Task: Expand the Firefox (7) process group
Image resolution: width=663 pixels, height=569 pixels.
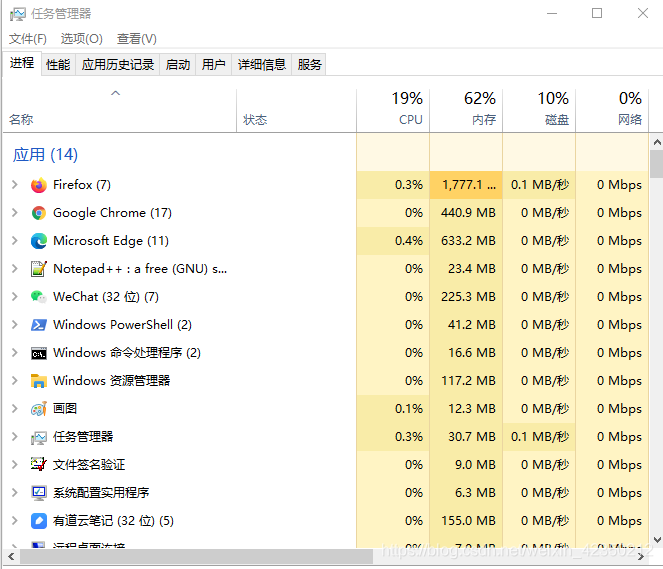Action: [14, 185]
